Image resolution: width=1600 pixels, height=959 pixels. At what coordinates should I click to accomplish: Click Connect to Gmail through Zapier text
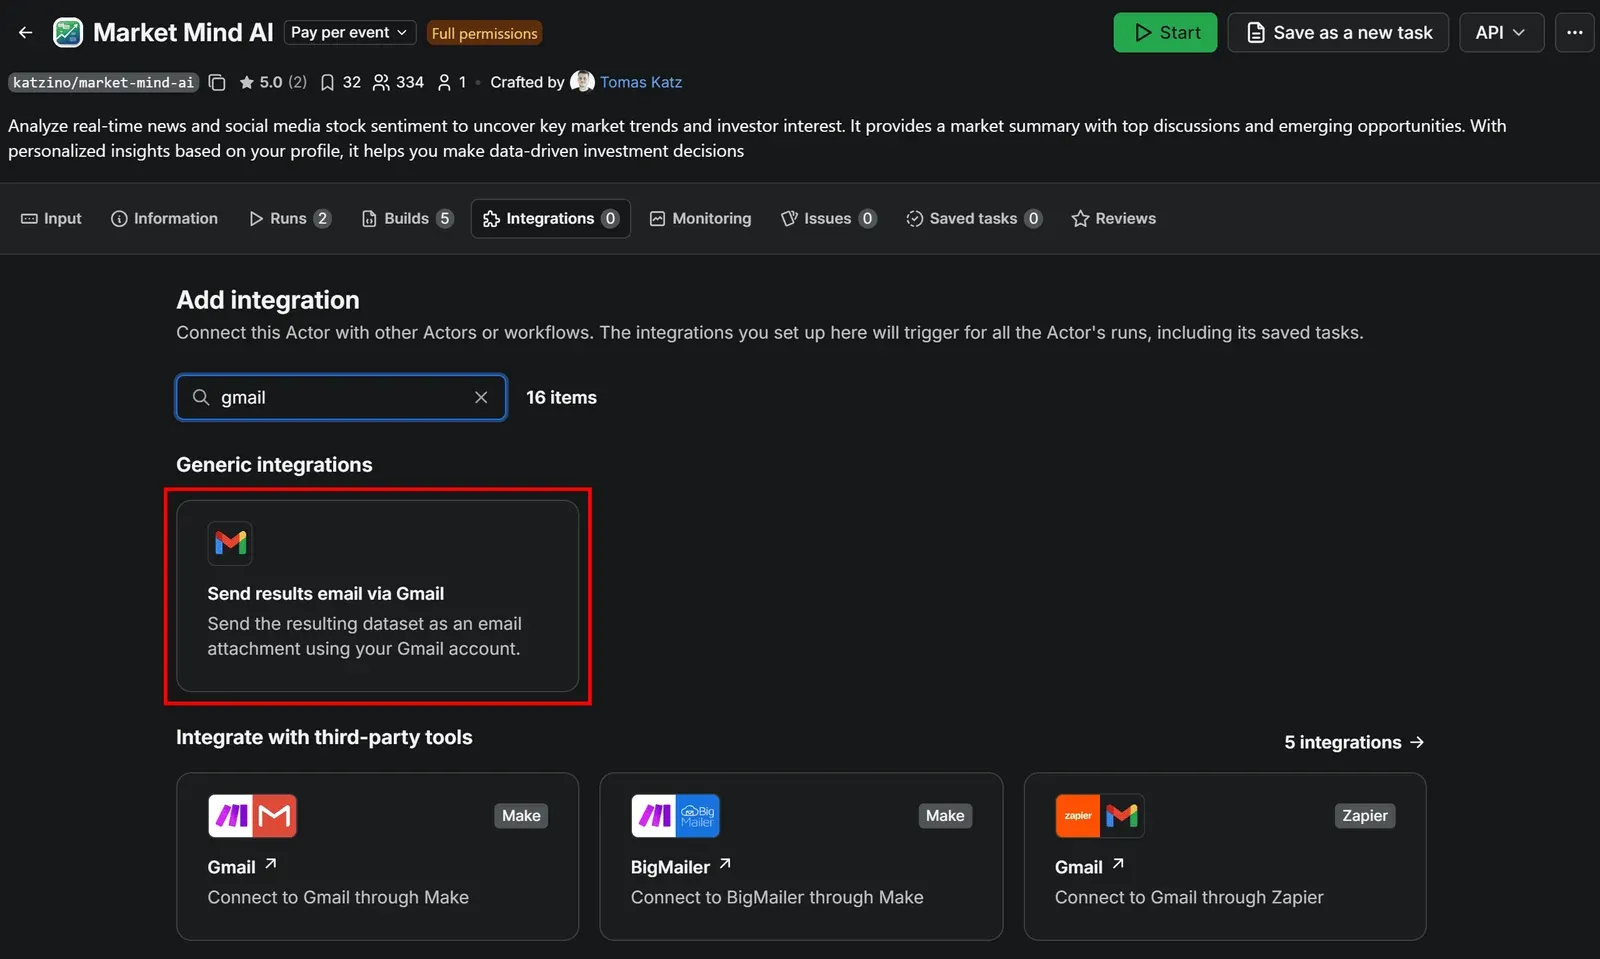1189,897
